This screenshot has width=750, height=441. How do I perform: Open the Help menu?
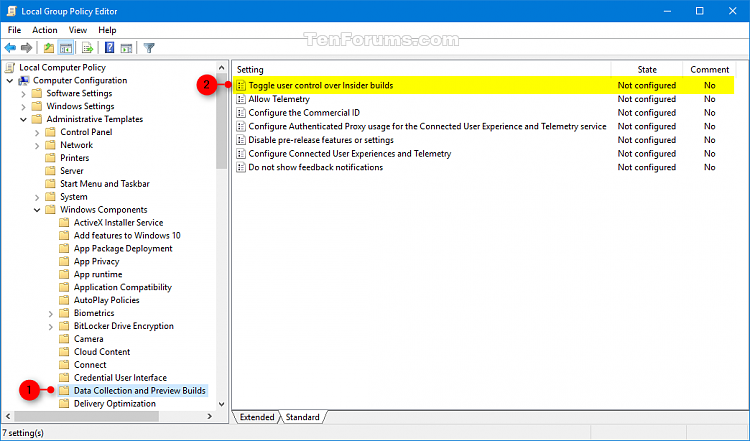107,30
